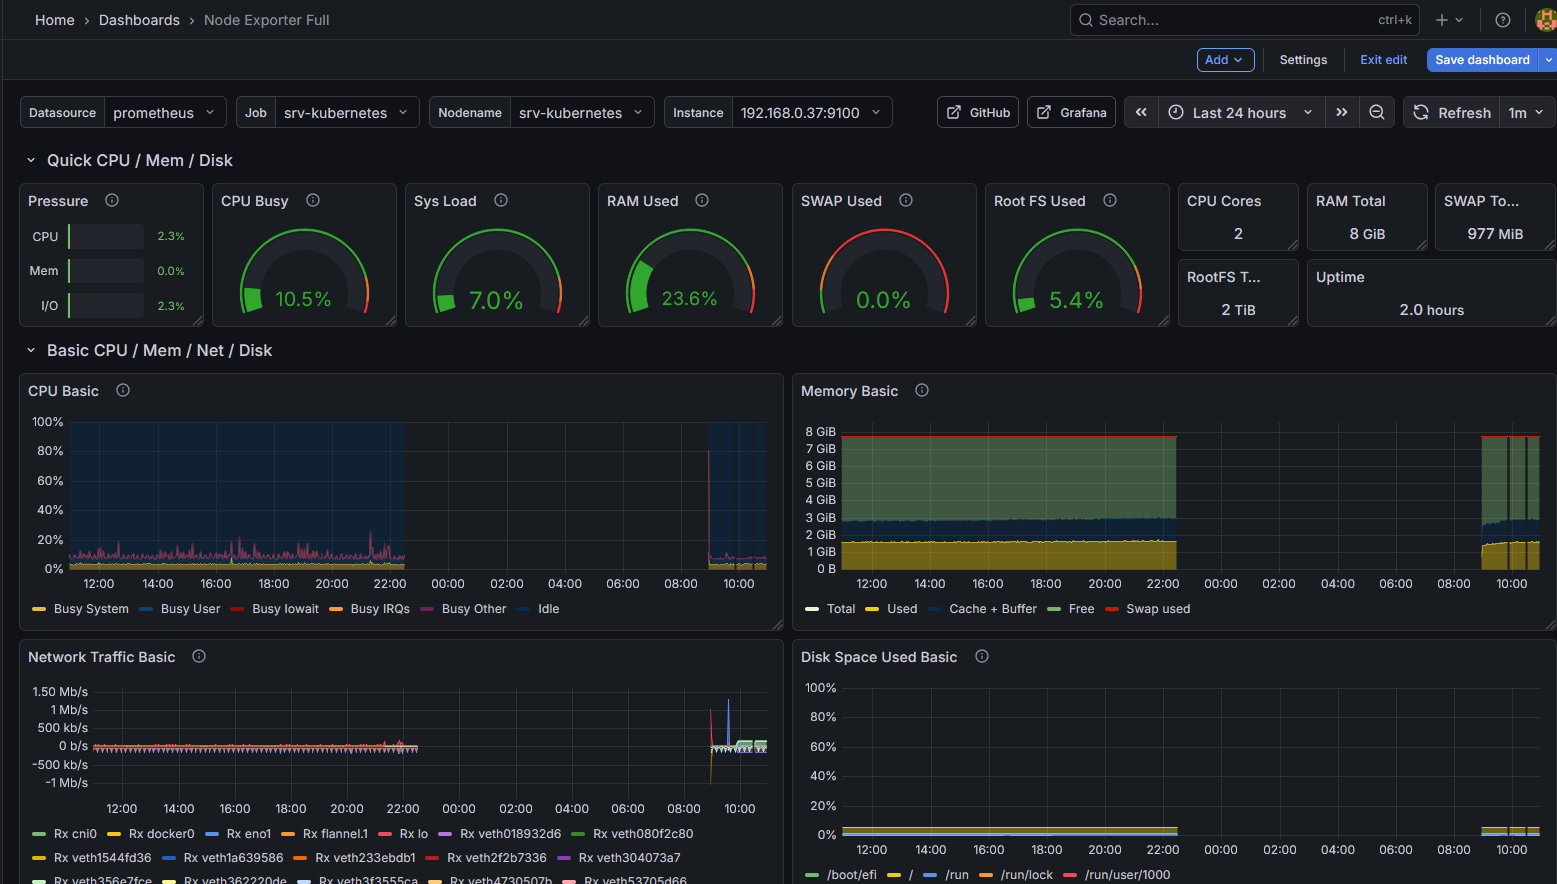The image size is (1557, 884).
Task: Open the search bar magnifier icon
Action: 1086,19
